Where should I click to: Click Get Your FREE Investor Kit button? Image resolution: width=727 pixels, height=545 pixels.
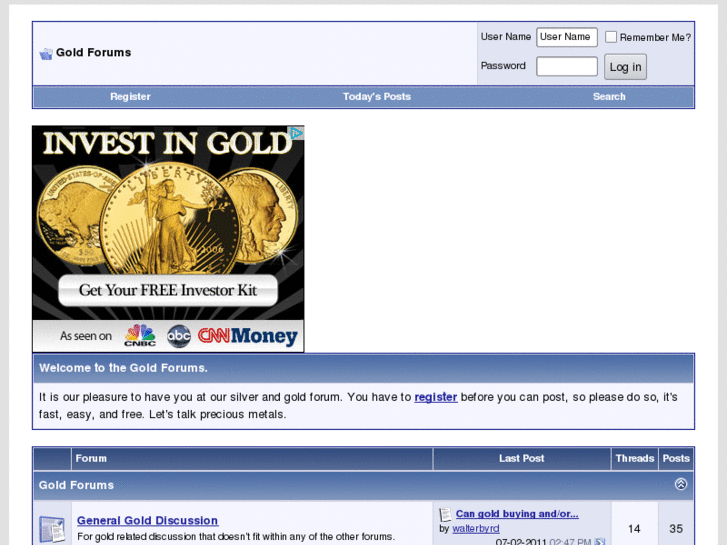[x=168, y=290]
